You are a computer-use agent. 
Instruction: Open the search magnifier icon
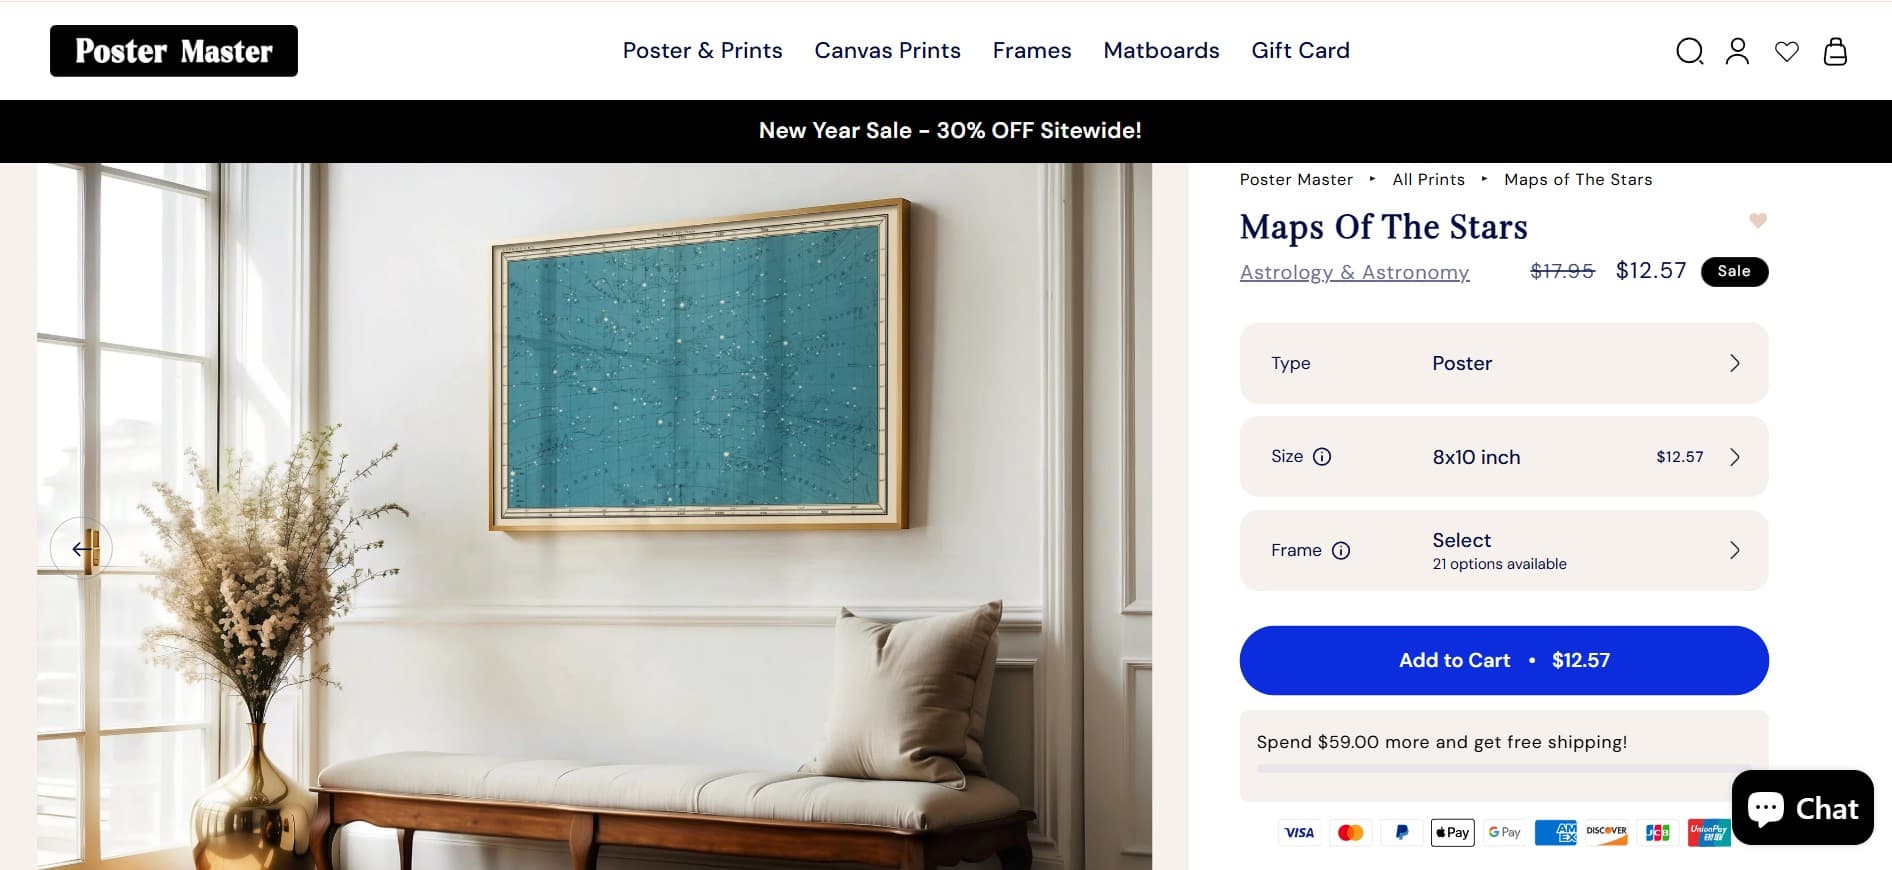tap(1689, 51)
